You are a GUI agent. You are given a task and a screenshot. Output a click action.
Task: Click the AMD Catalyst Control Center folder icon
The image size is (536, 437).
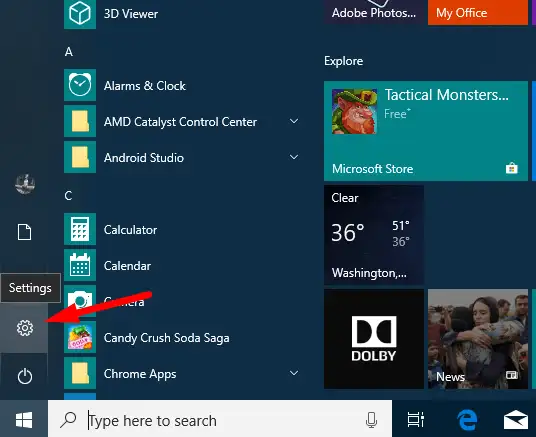pos(80,121)
